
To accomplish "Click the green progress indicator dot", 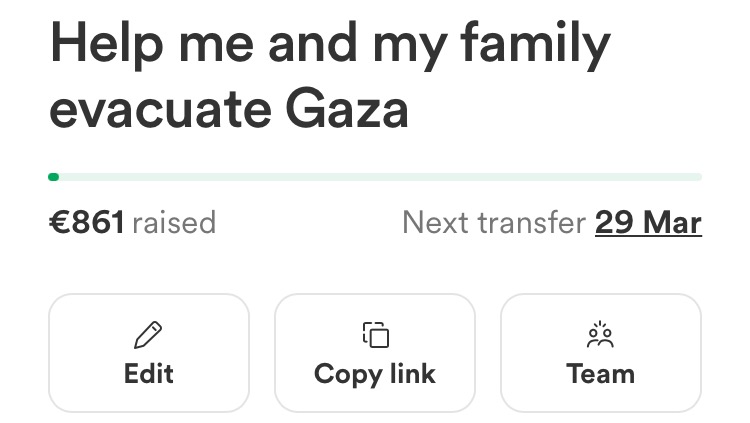I will coord(54,177).
